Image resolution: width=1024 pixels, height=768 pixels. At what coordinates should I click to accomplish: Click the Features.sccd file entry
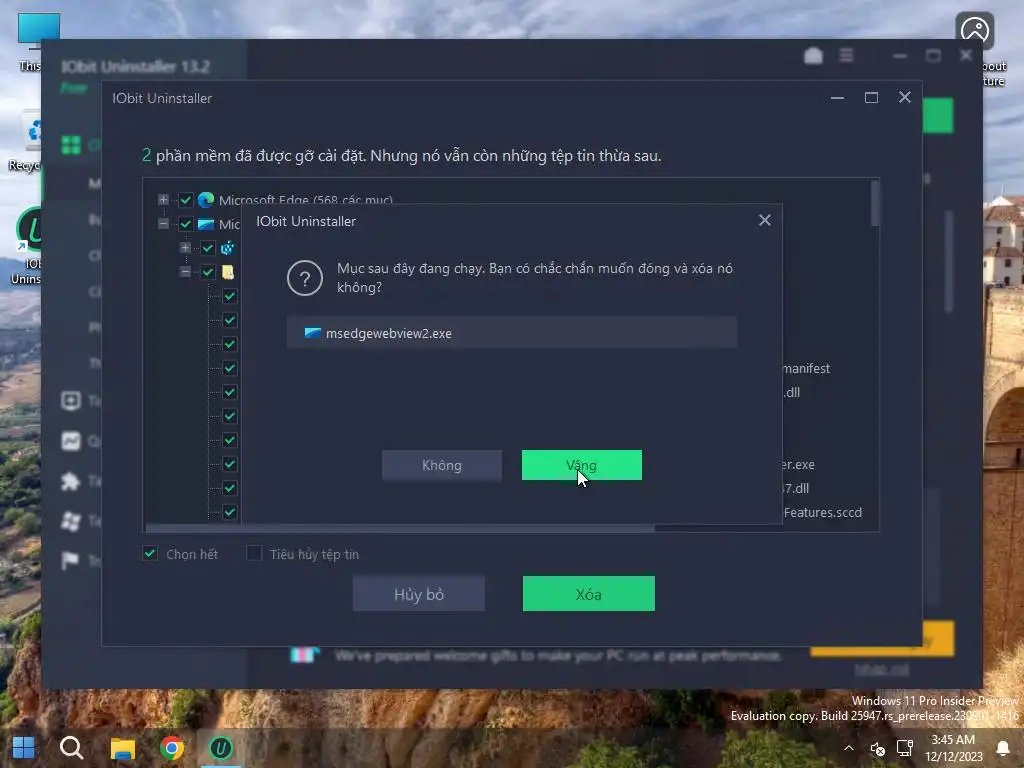[x=823, y=513]
